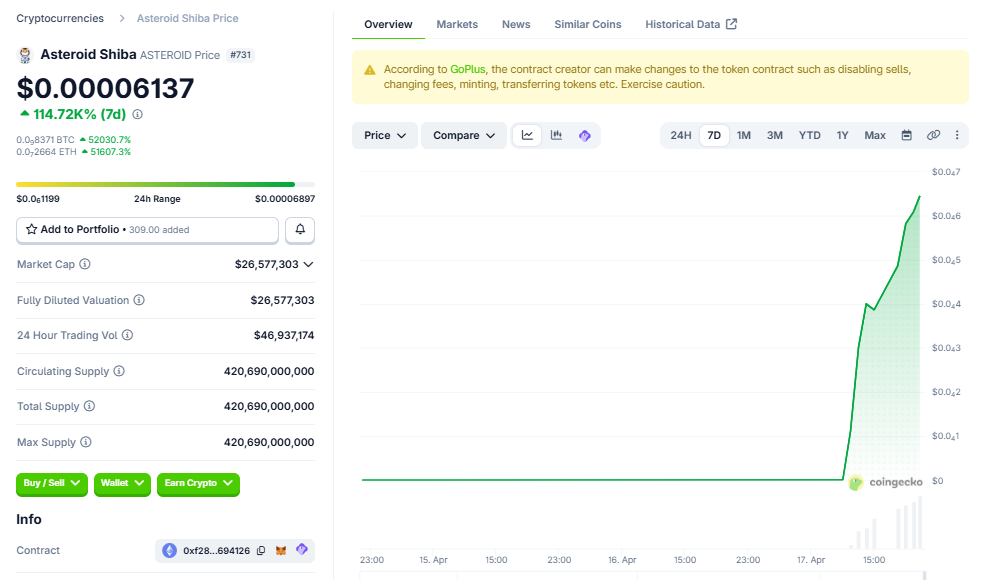995x580 pixels.
Task: Copy the chart link via chain icon
Action: point(933,135)
